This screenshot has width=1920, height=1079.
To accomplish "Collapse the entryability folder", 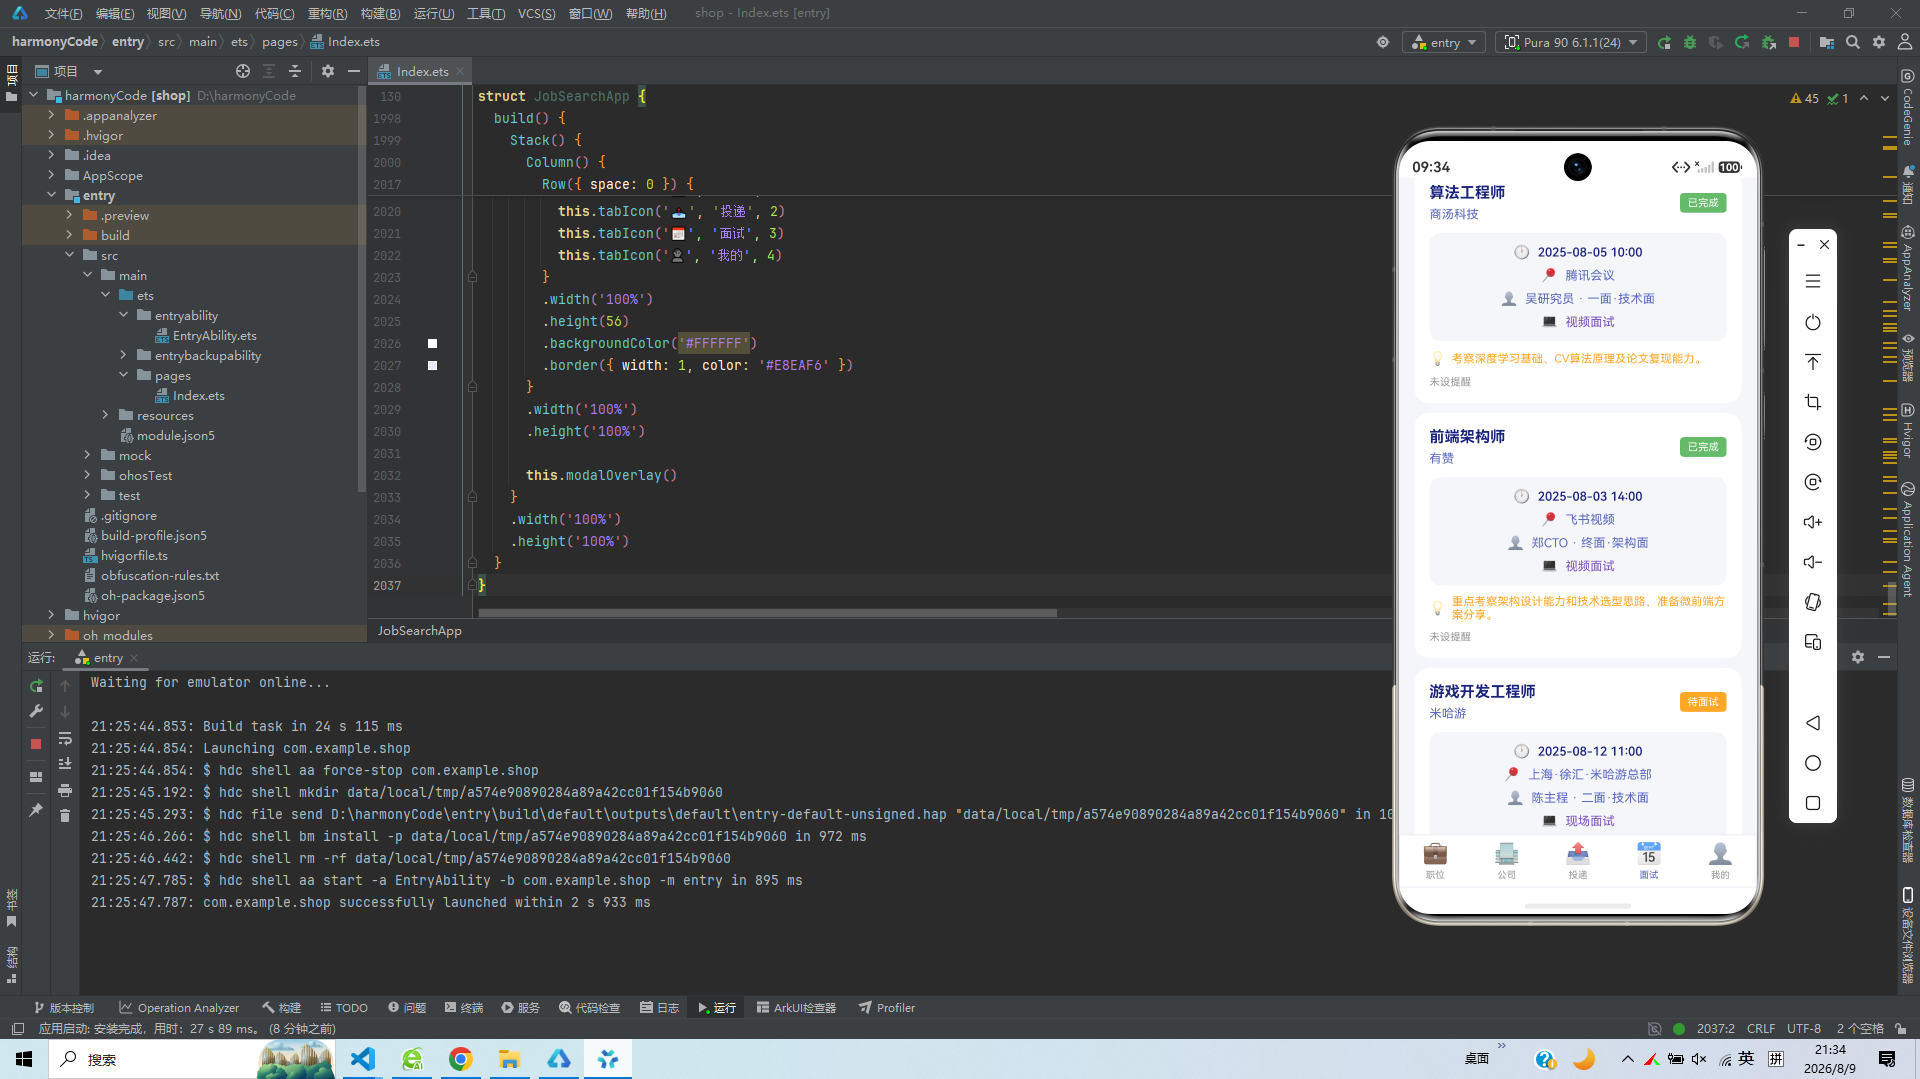I will [123, 315].
